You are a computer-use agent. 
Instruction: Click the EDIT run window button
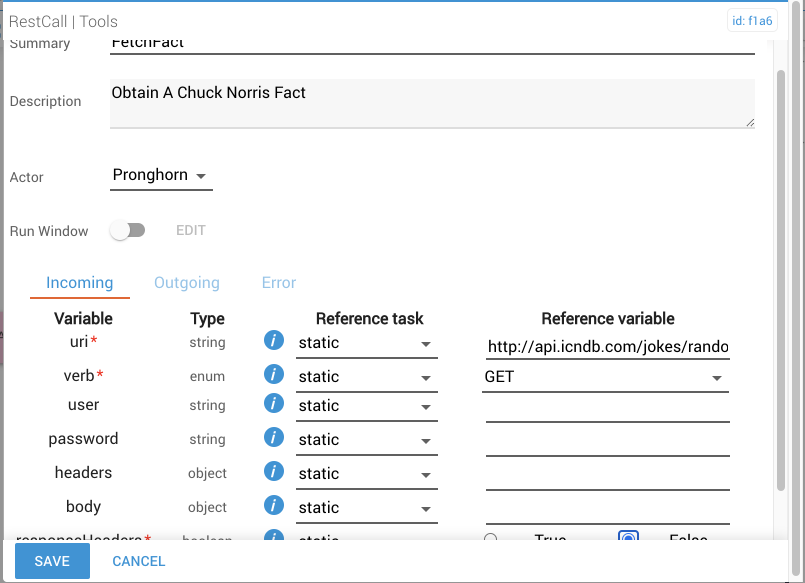[190, 230]
